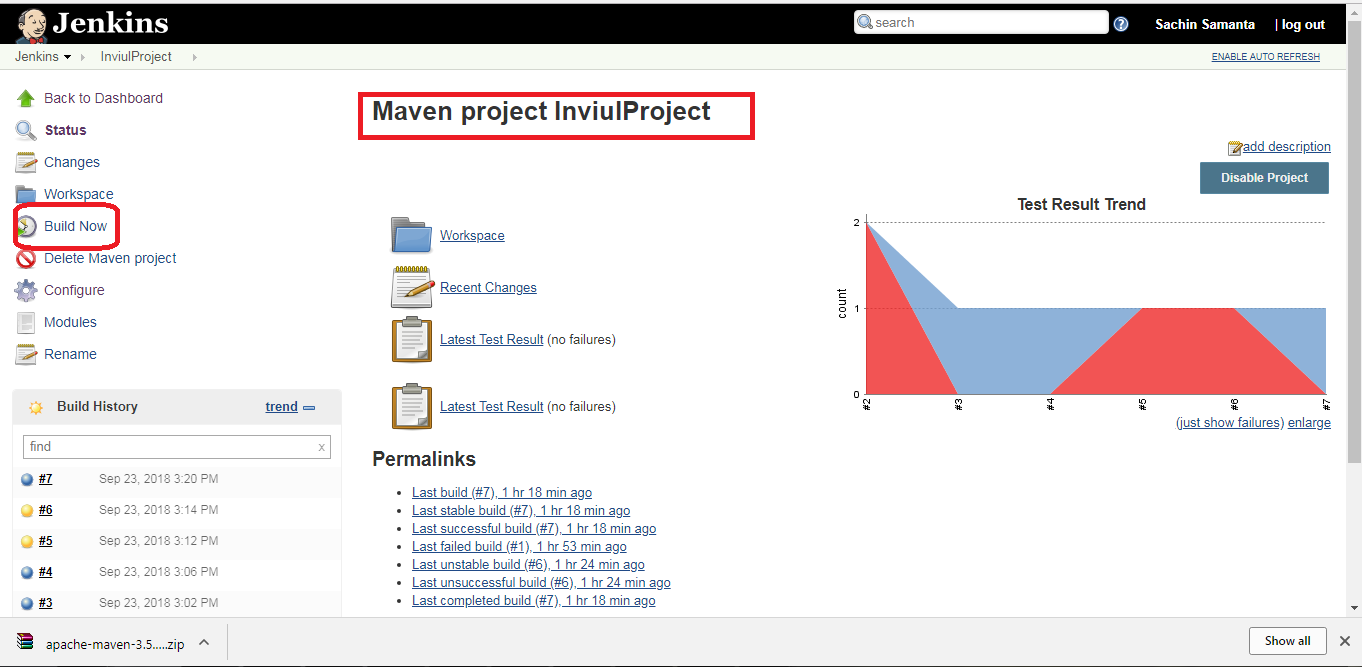Click the Rename notepad icon
1362x667 pixels.
pyautogui.click(x=26, y=354)
